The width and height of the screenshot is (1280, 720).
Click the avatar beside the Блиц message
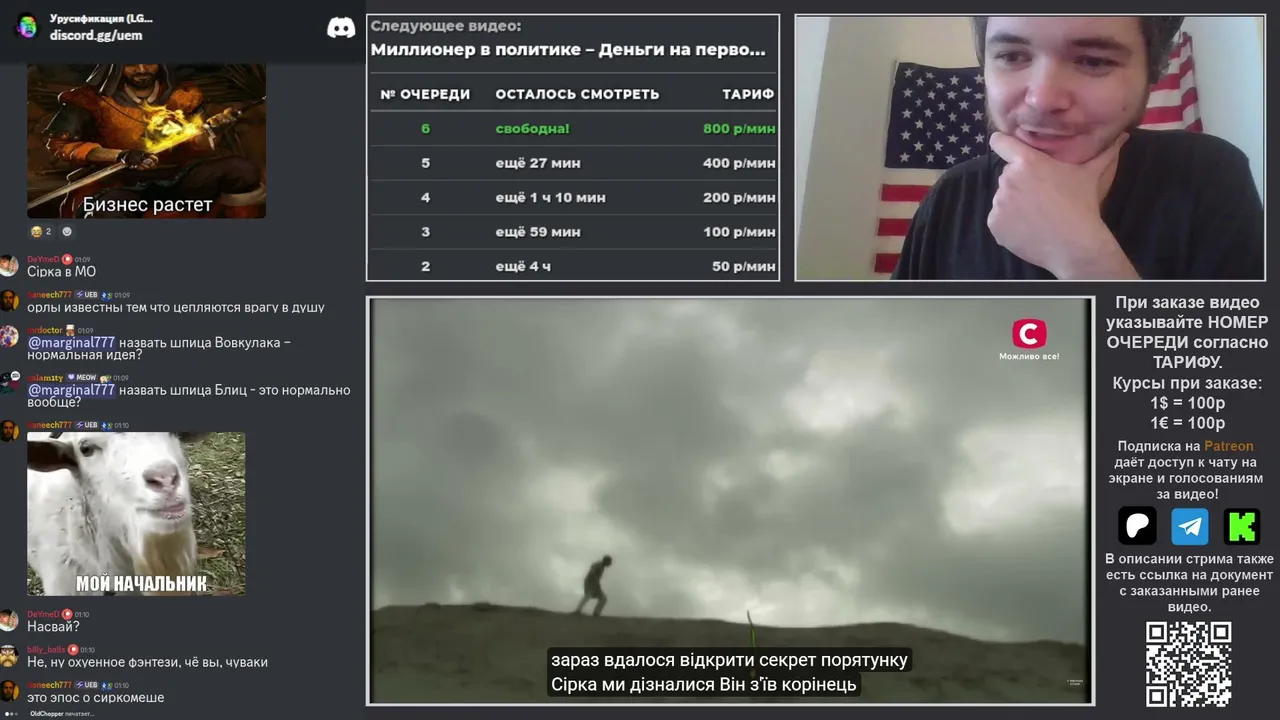pyautogui.click(x=9, y=384)
